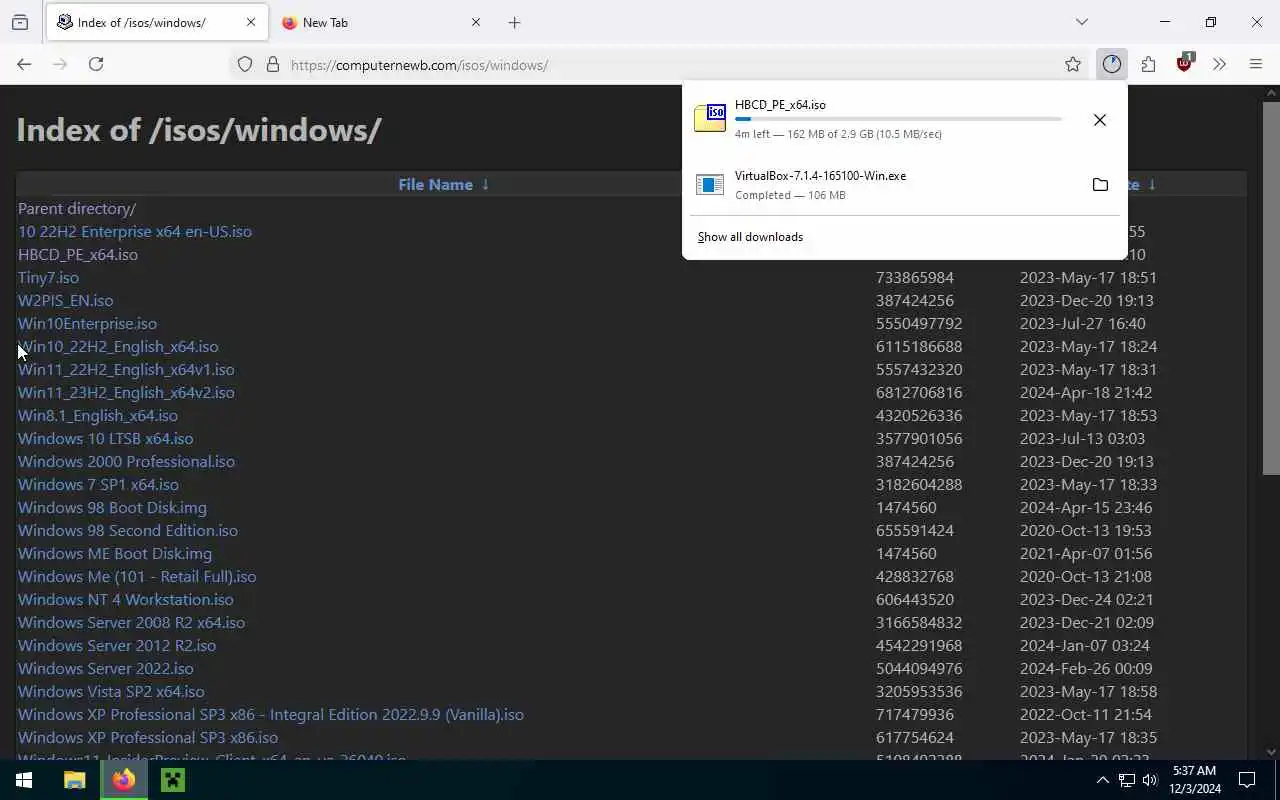Open the uBlock Origin extension icon

pos(1185,63)
